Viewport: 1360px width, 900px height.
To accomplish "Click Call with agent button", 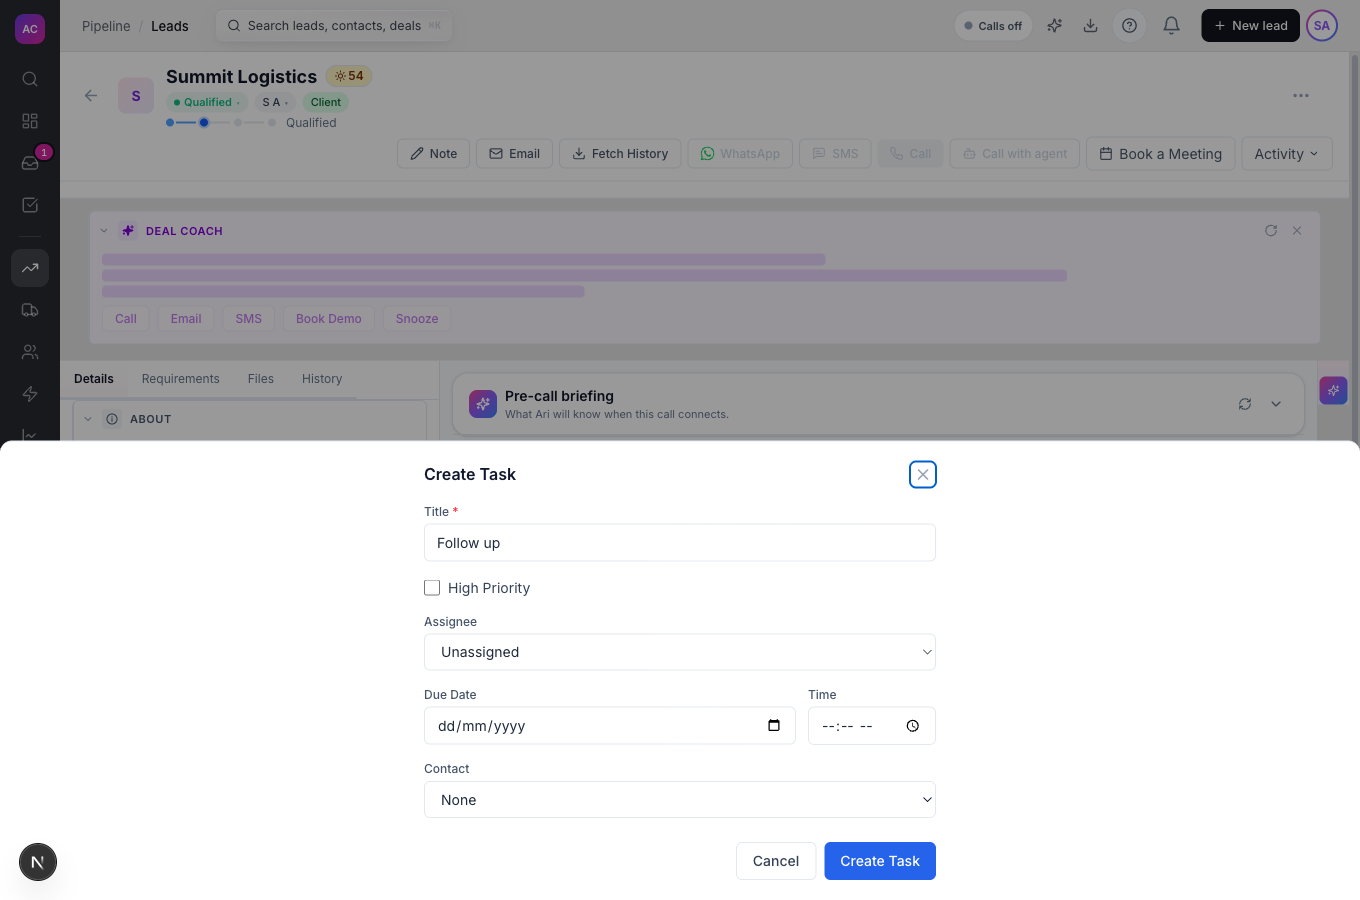I will point(1015,154).
